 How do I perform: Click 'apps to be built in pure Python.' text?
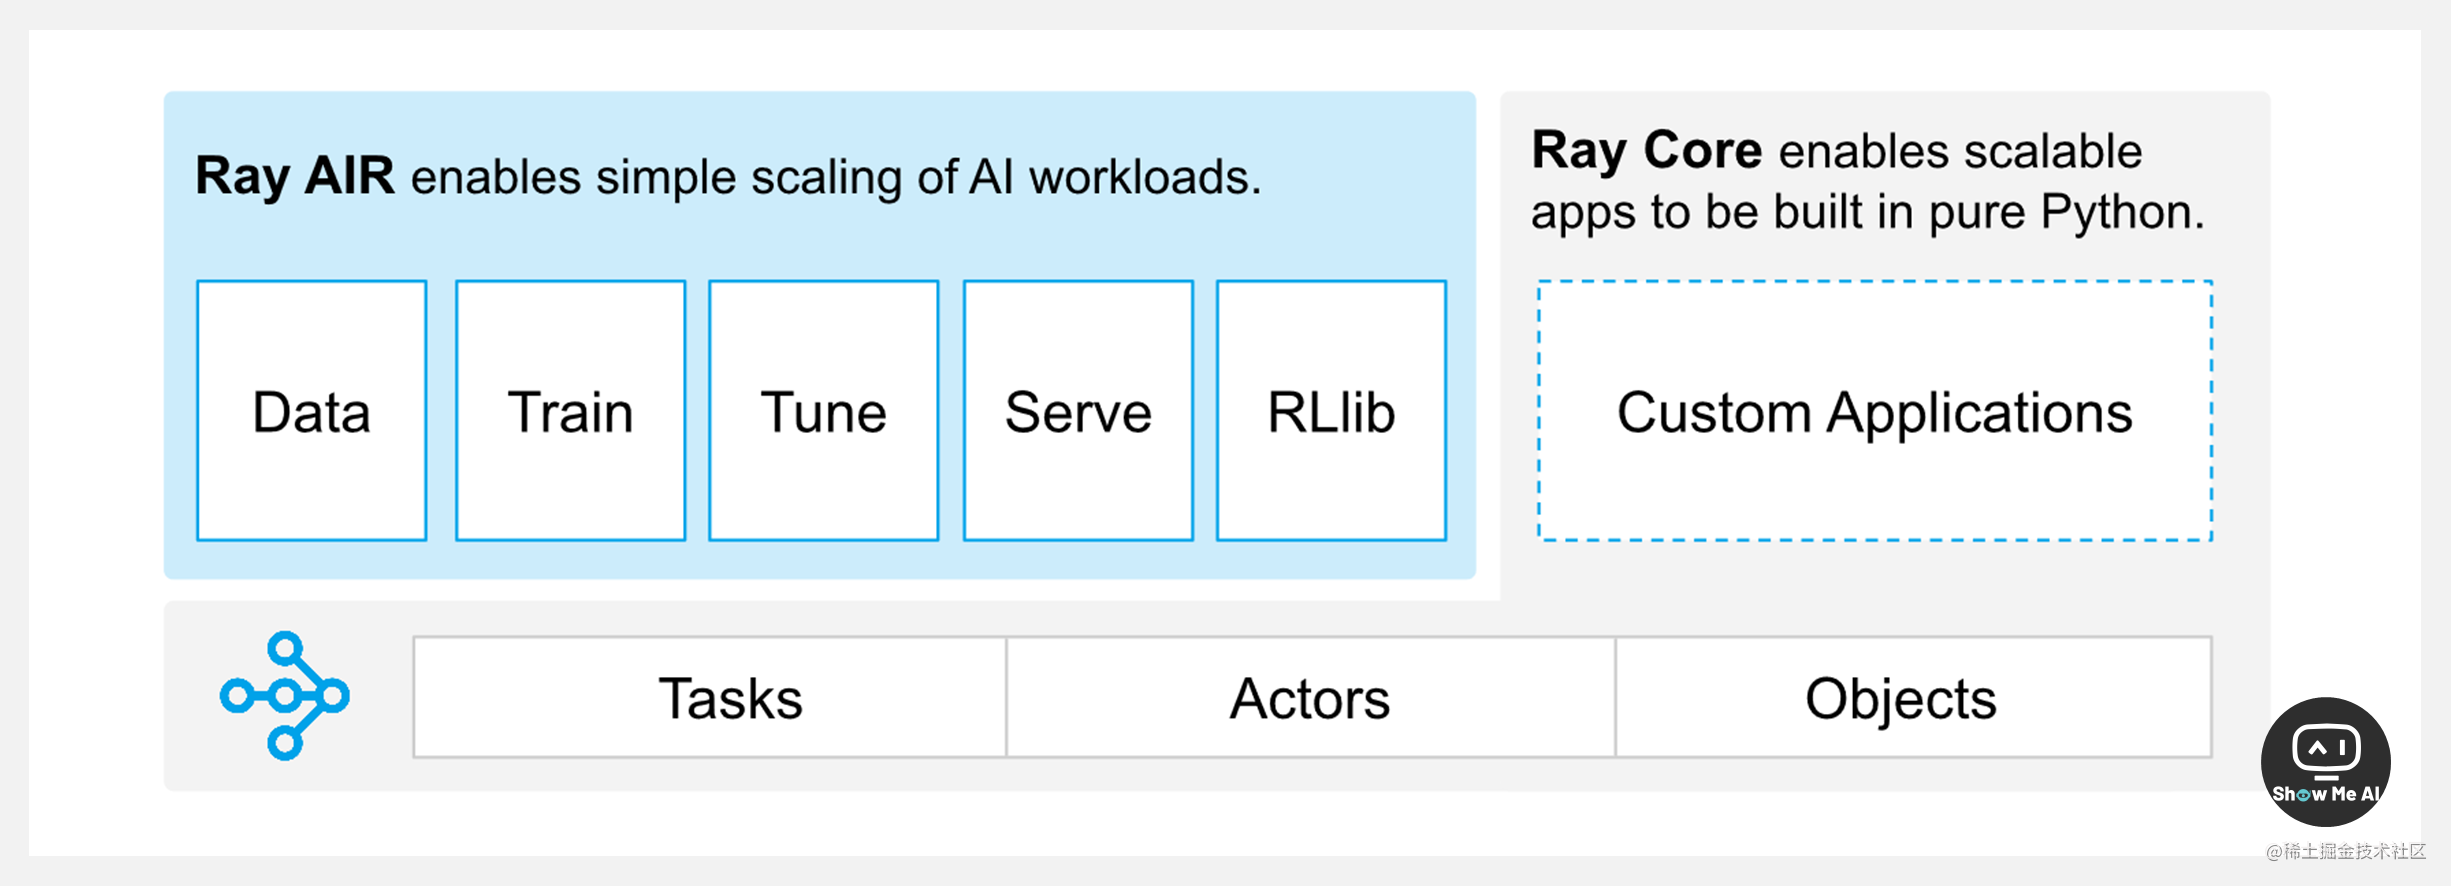(x=1867, y=213)
